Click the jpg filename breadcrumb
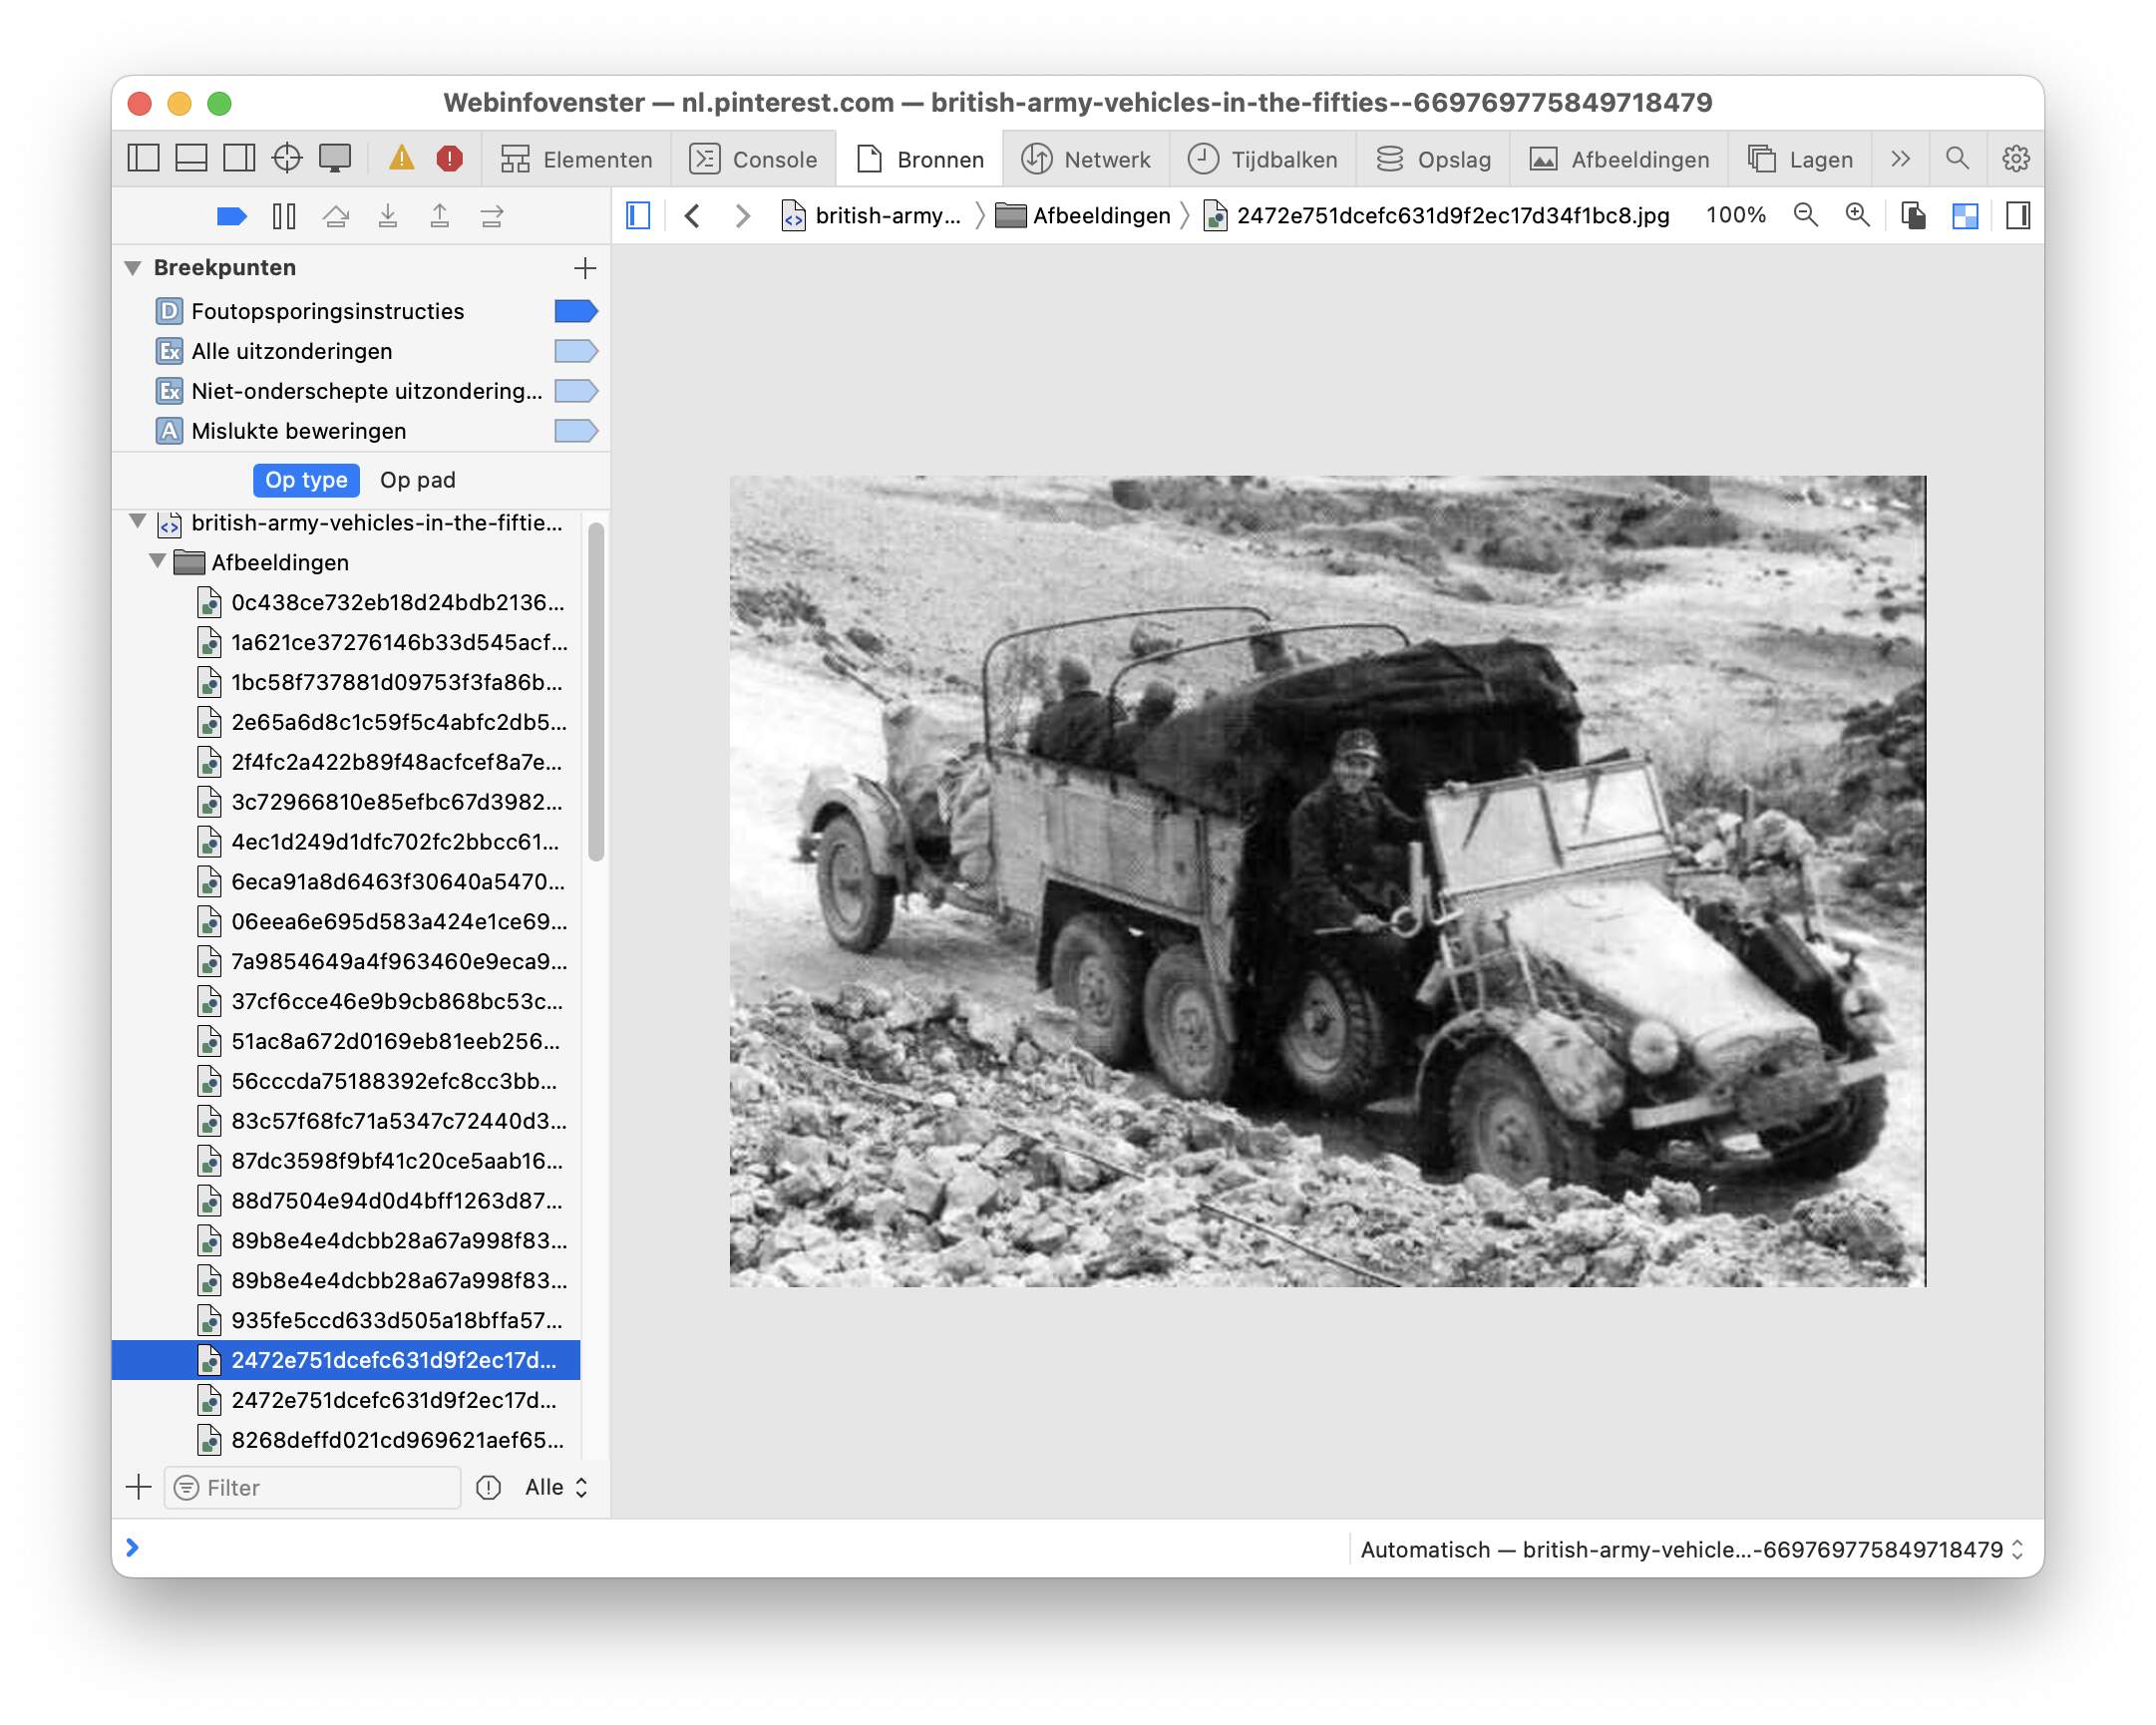This screenshot has width=2156, height=1725. pyautogui.click(x=1436, y=215)
